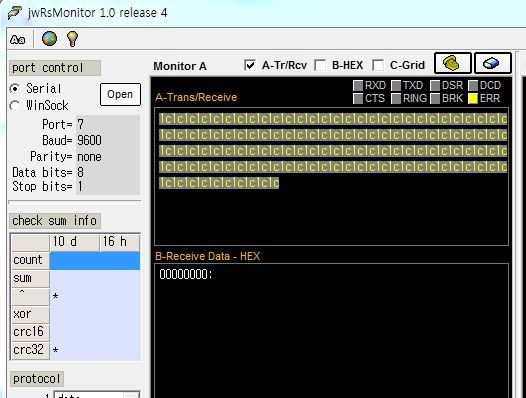Click the Port value 7
Screen dimensions: 526x398
[81, 125]
